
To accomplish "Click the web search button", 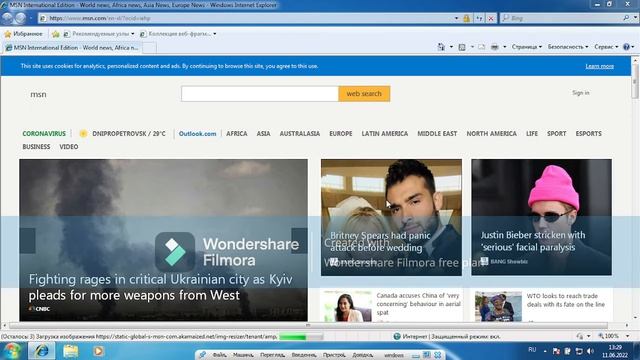I will (x=364, y=93).
